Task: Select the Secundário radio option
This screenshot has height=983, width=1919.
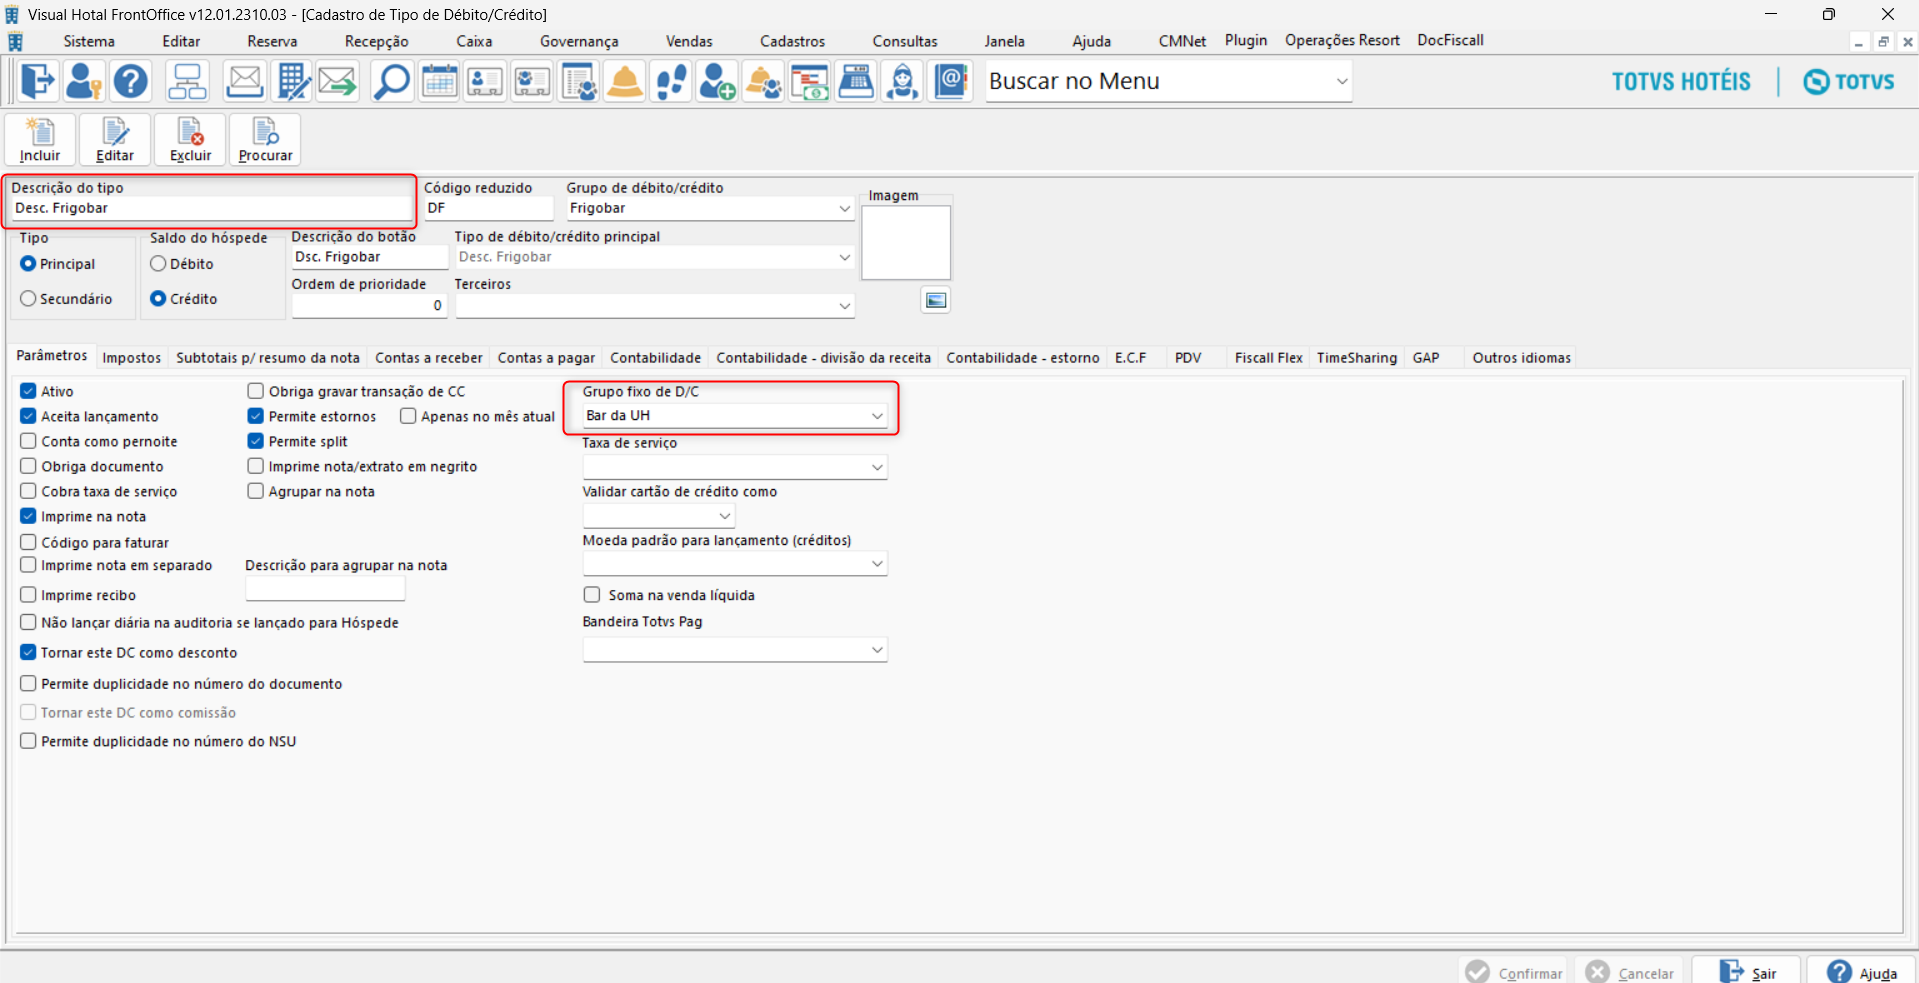Action: 28,299
